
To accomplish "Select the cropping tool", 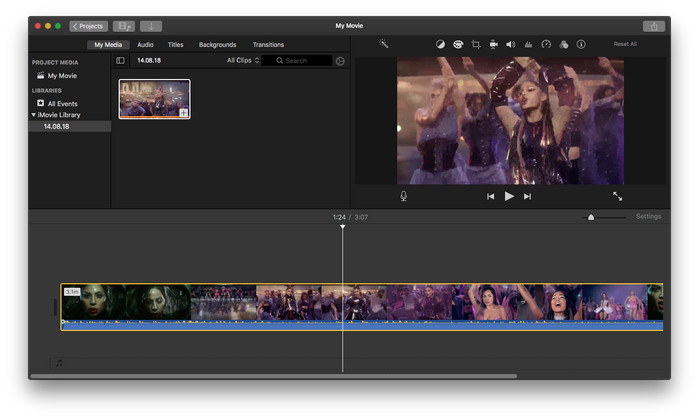I will pyautogui.click(x=476, y=44).
